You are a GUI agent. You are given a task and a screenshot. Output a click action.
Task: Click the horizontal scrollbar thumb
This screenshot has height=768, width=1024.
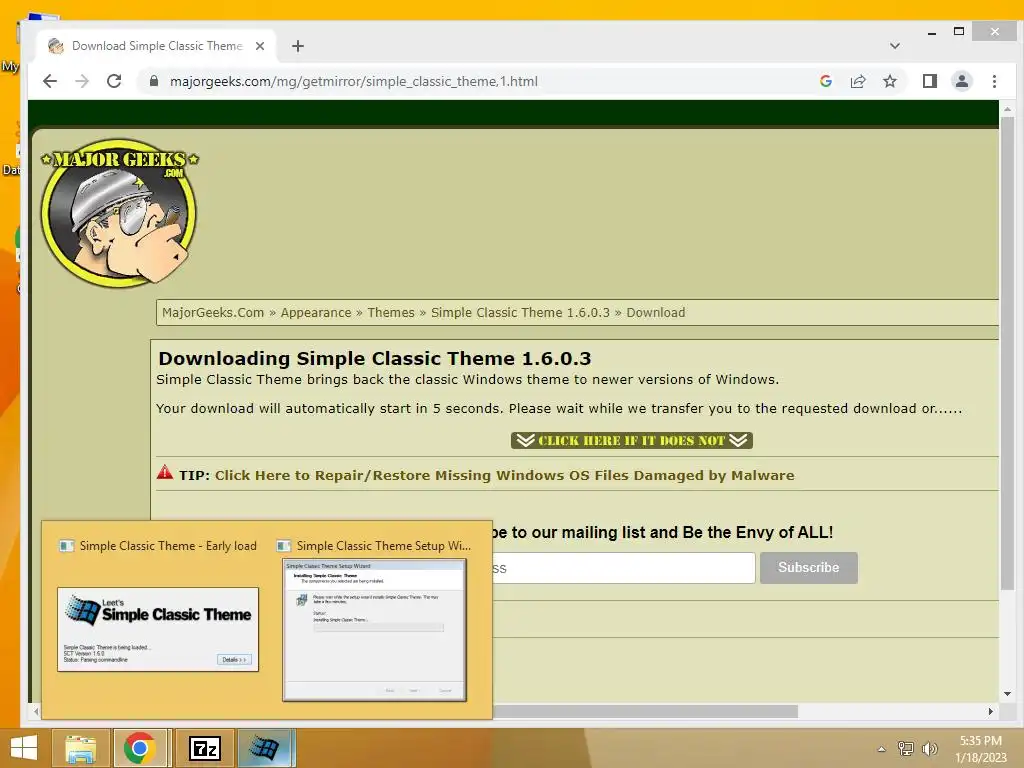point(645,711)
